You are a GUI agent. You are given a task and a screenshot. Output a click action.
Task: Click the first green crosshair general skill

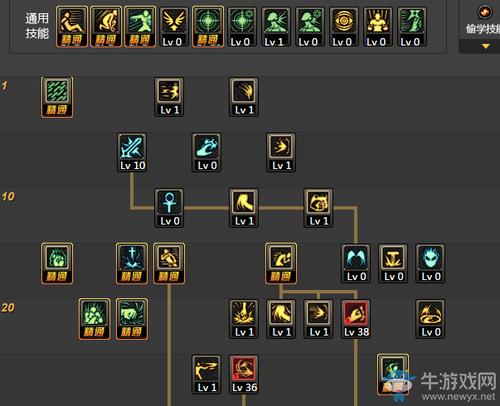point(207,27)
